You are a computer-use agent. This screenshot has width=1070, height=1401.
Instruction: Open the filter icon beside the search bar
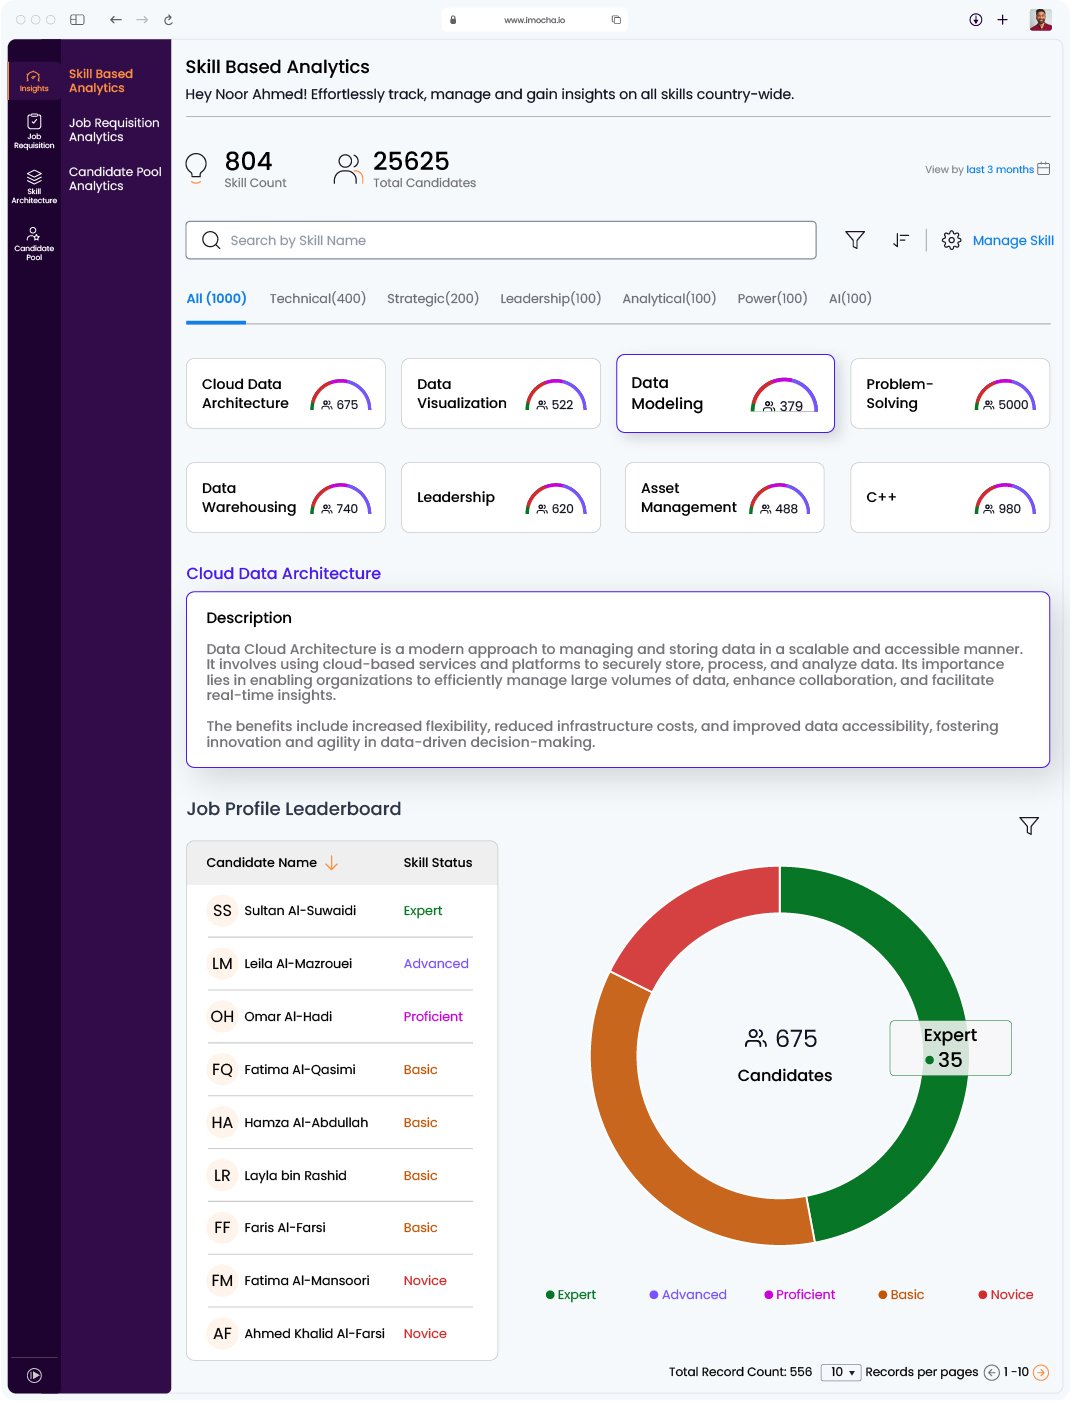pyautogui.click(x=854, y=240)
